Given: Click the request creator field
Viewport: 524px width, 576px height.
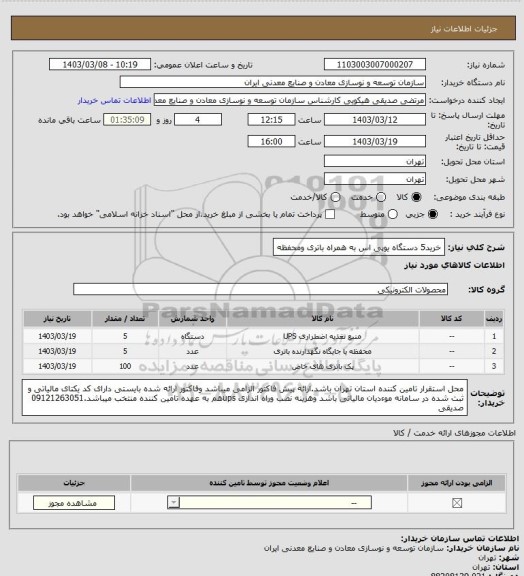Looking at the screenshot, I should pyautogui.click(x=290, y=100).
